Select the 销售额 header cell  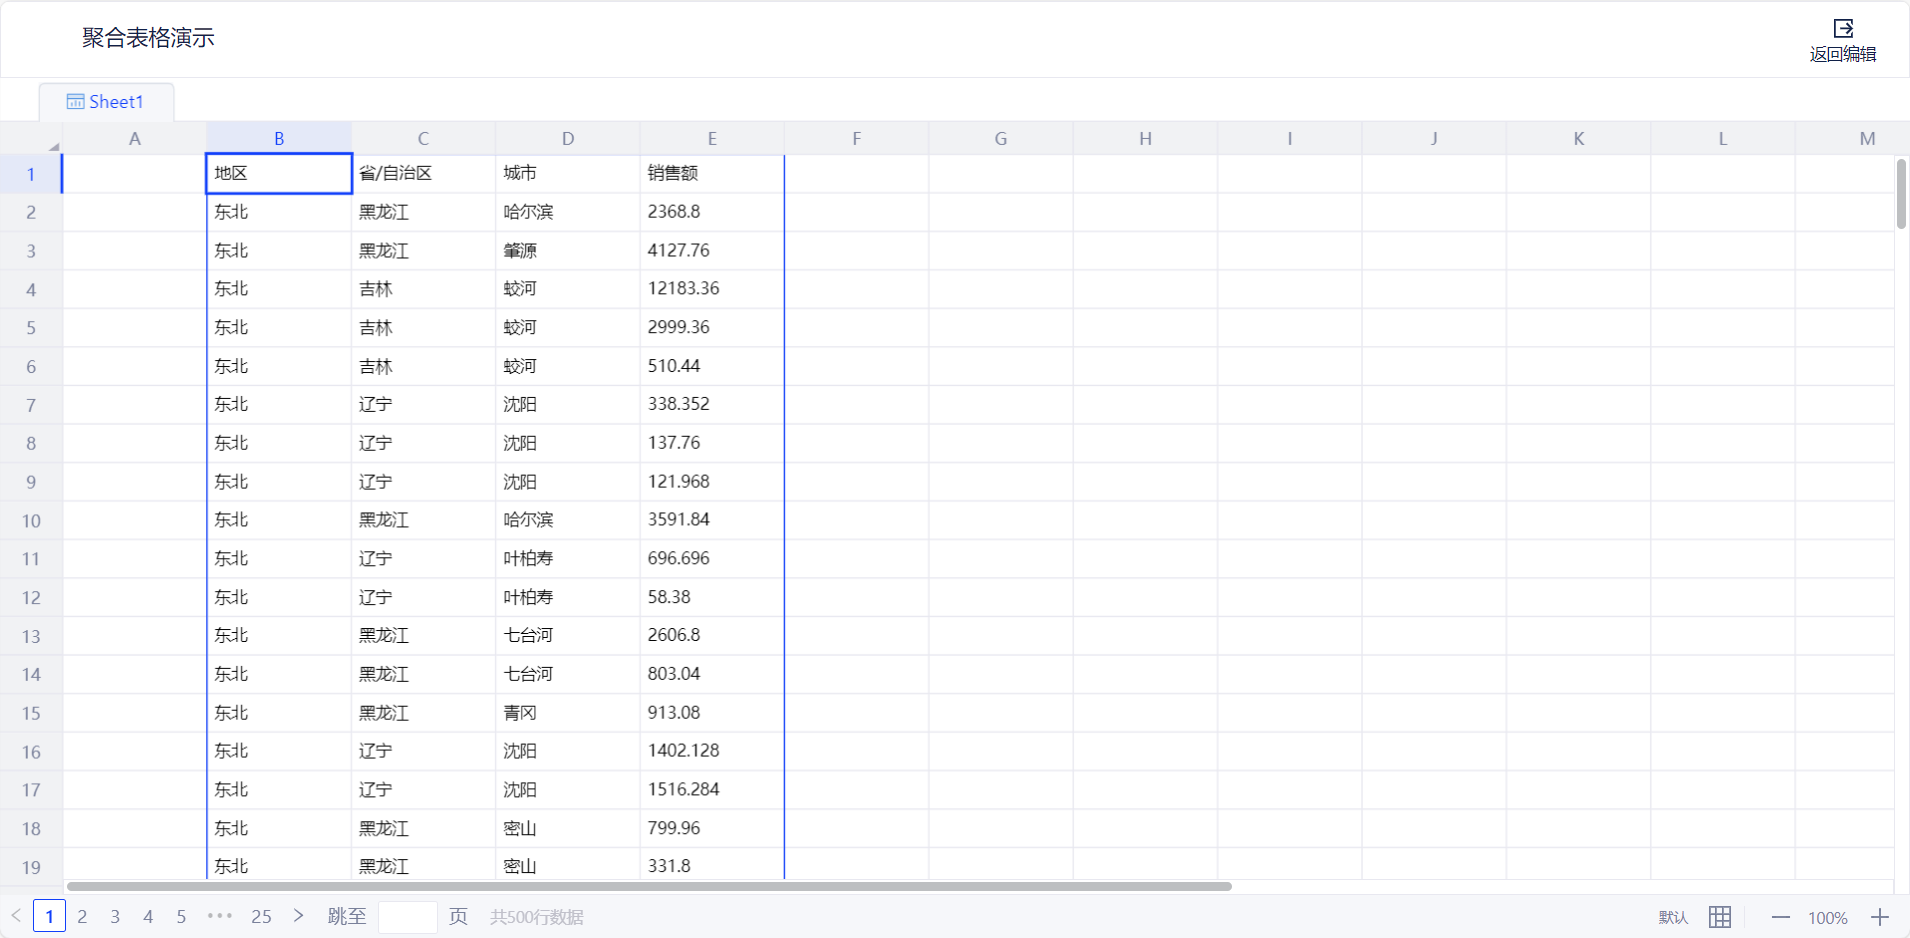711,174
